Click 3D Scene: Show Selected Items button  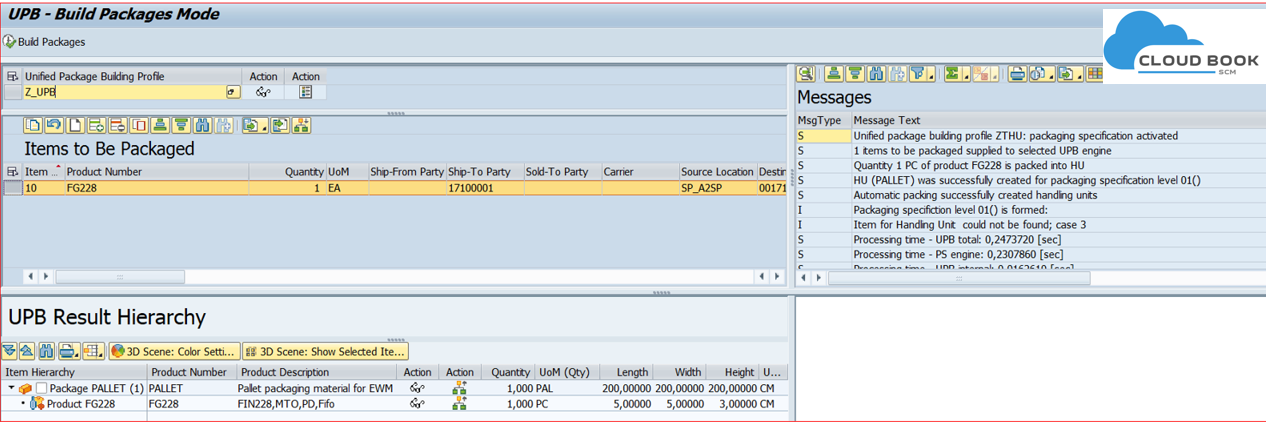pos(325,351)
